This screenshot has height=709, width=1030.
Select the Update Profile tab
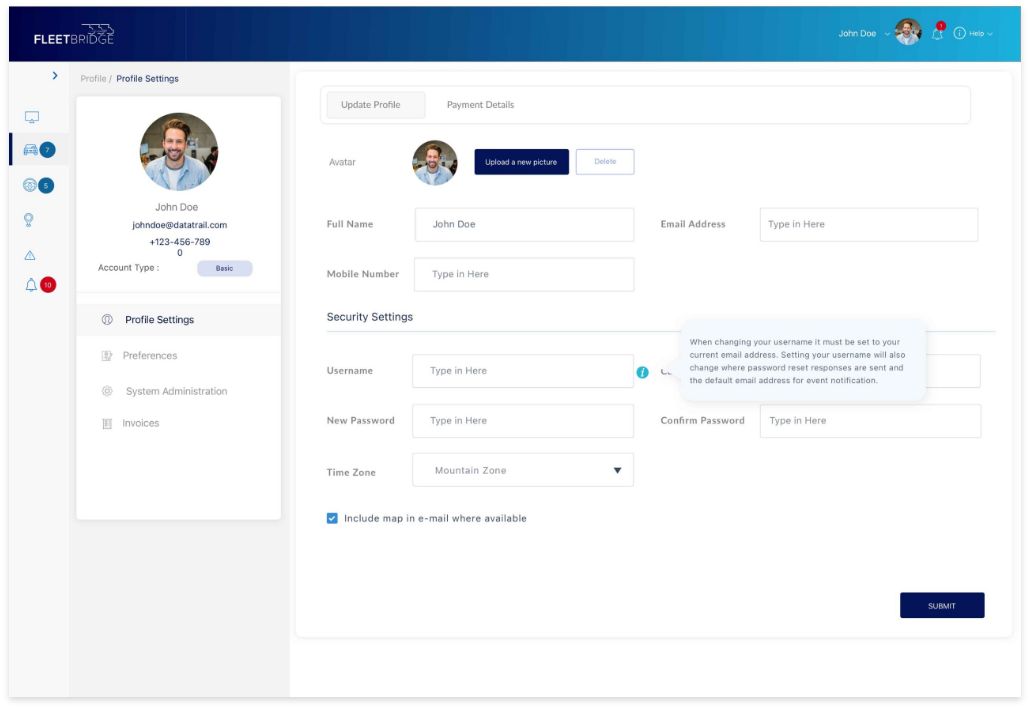click(x=371, y=105)
